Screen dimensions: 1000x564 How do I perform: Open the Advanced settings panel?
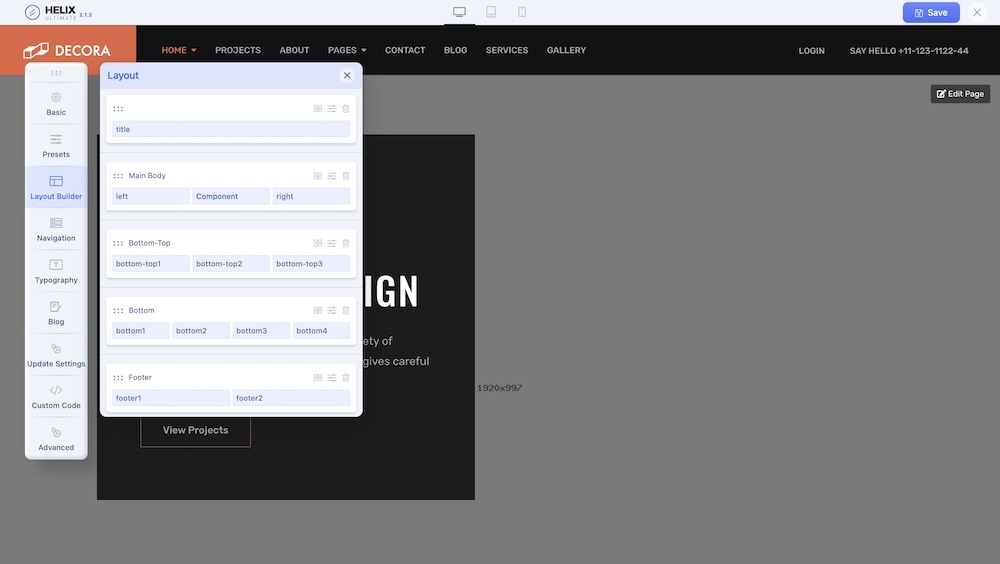tap(56, 439)
